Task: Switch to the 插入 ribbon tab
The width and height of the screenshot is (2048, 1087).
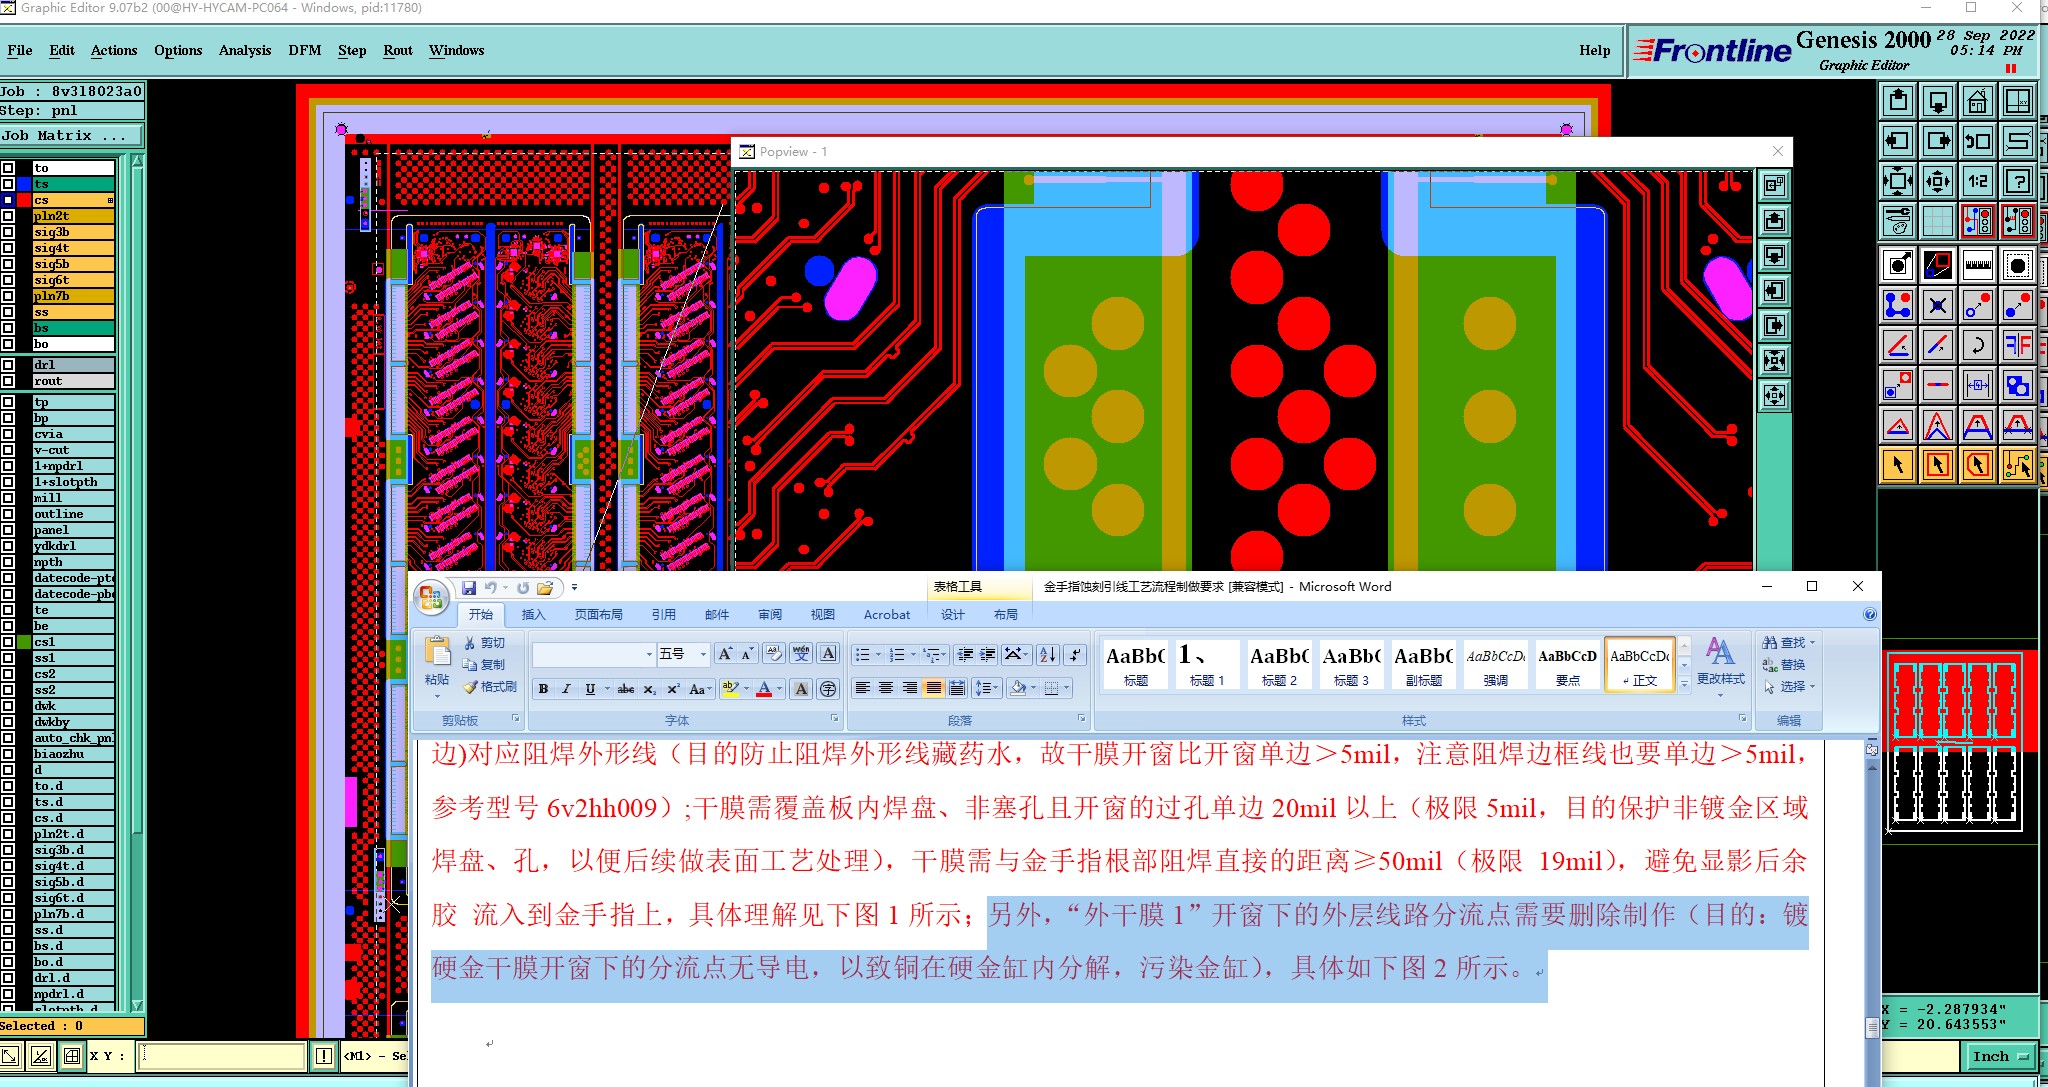Action: (533, 614)
